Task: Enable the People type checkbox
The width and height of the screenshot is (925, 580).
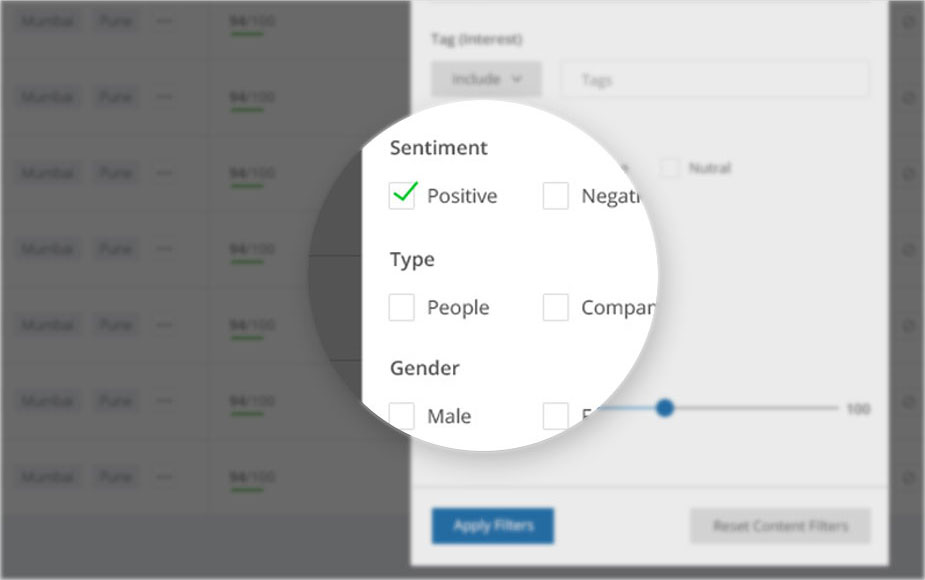Action: pyautogui.click(x=402, y=307)
